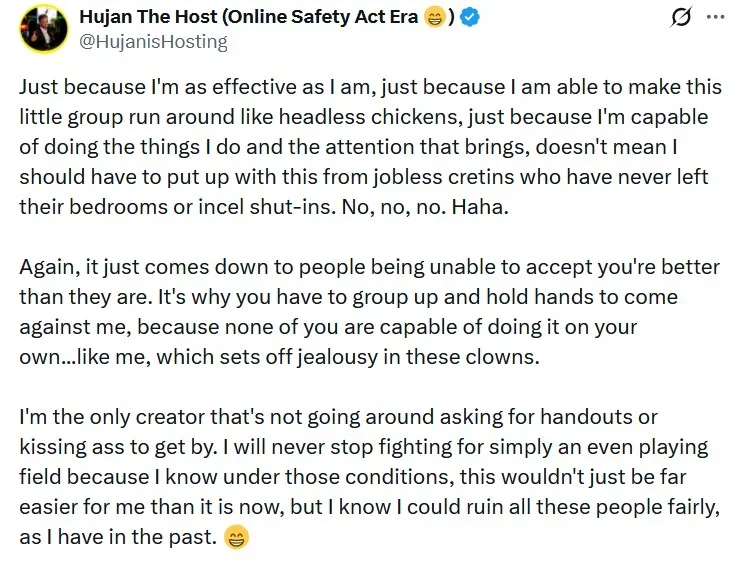This screenshot has width=746, height=562.
Task: Click the words kissing ass to get by
Action: click(x=118, y=447)
